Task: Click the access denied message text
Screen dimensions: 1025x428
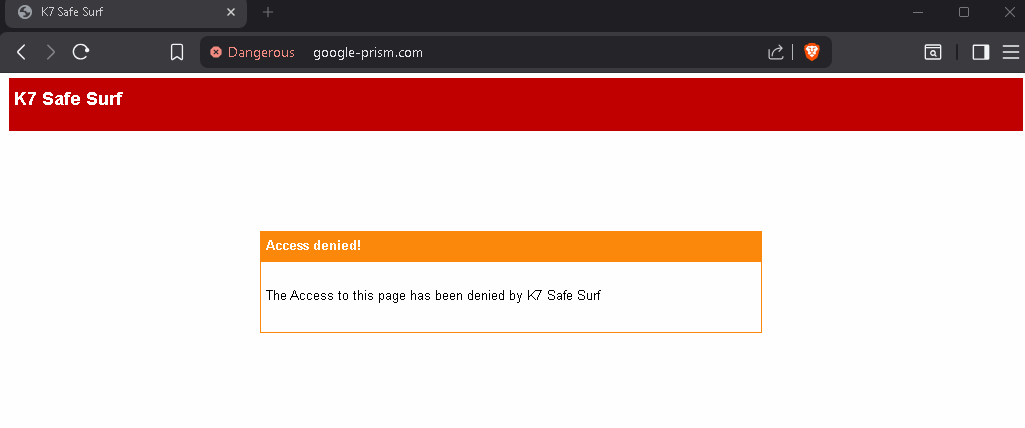Action: [433, 295]
